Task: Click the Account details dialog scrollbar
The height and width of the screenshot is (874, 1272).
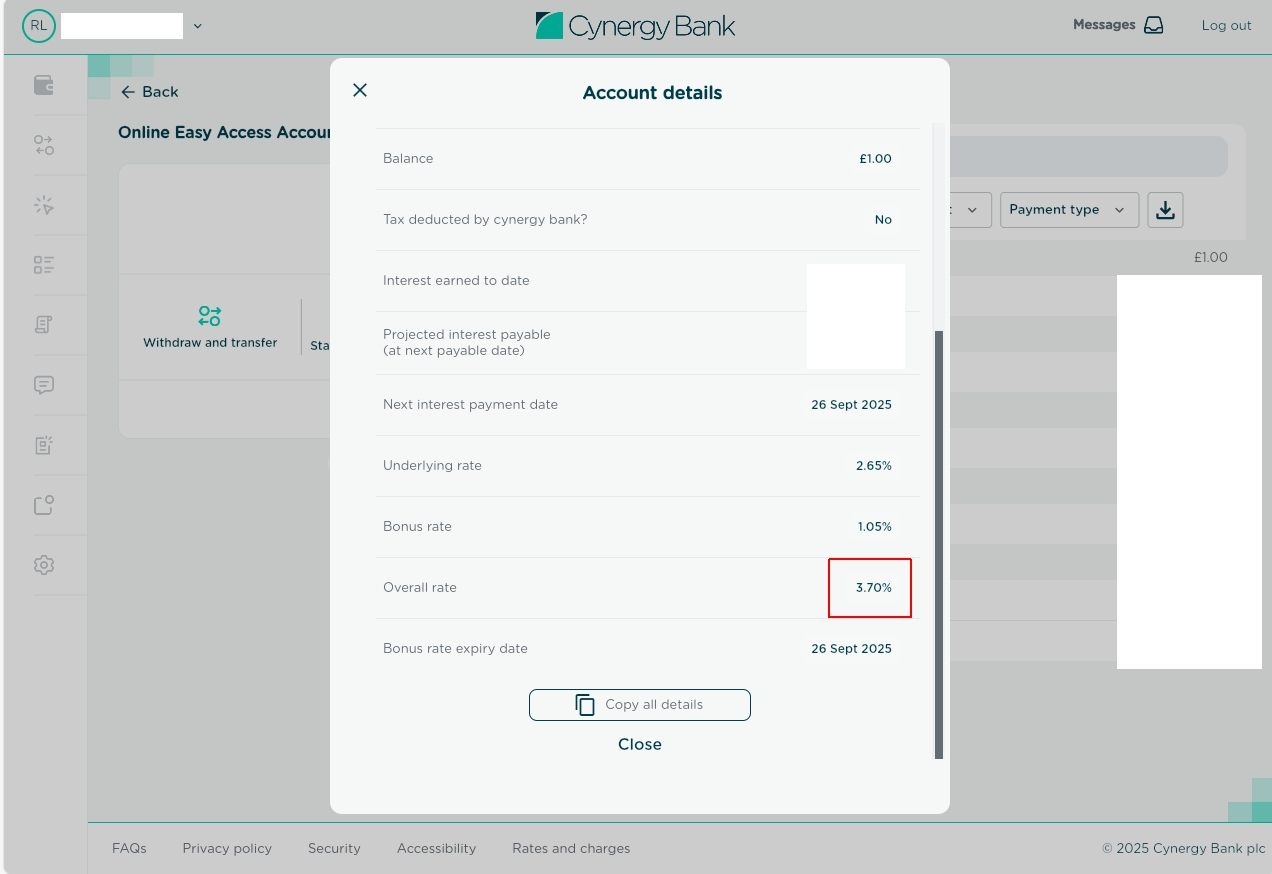Action: [938, 544]
